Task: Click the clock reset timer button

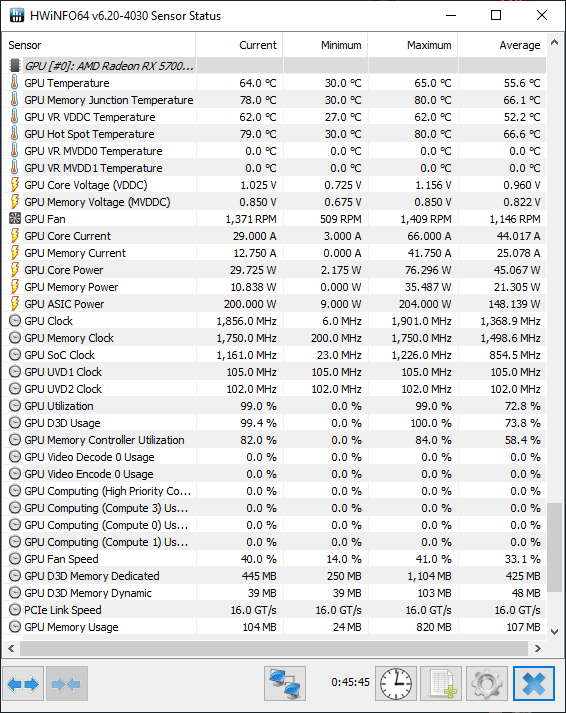Action: click(396, 683)
